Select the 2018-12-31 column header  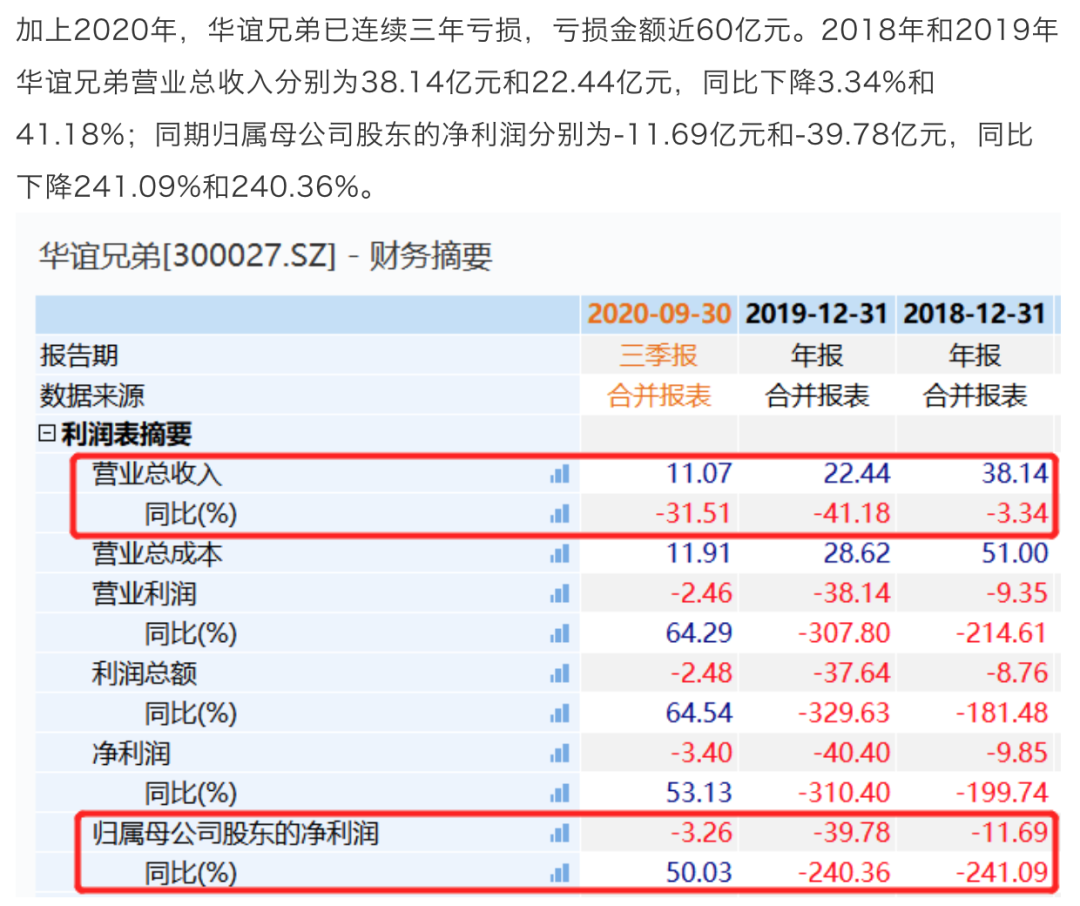[975, 314]
